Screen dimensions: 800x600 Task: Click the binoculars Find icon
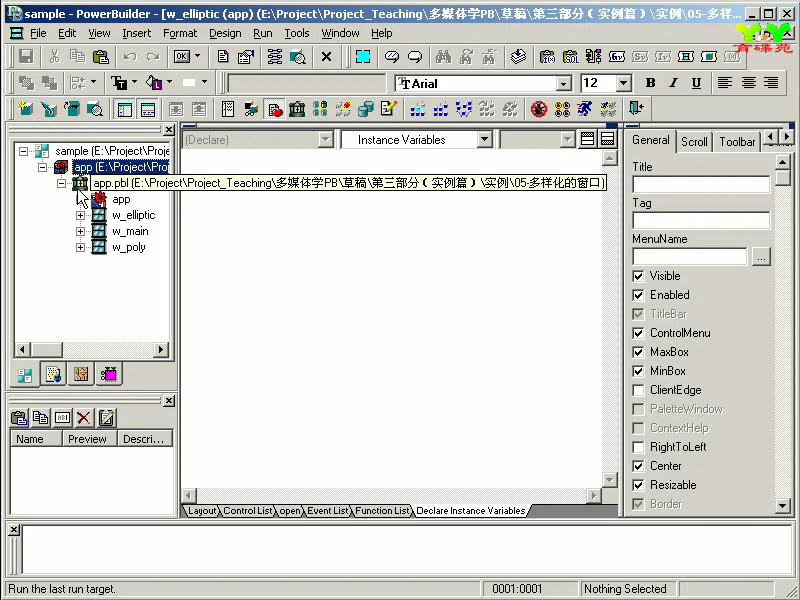coord(443,56)
